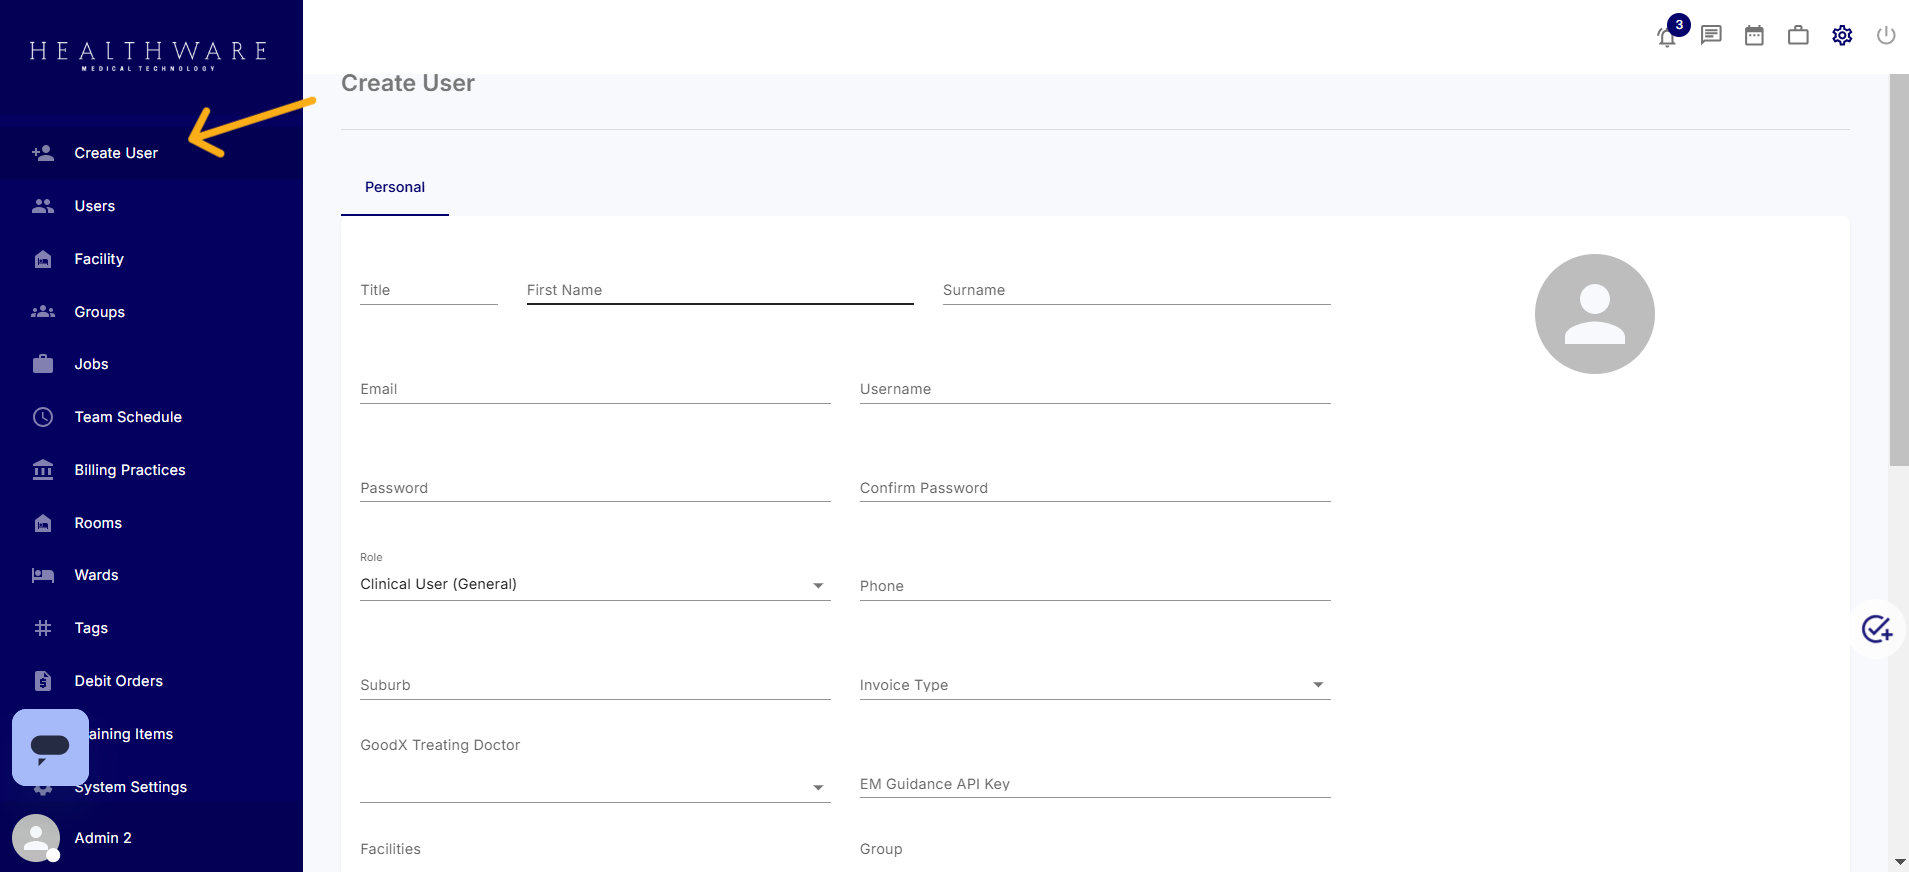The width and height of the screenshot is (1909, 872).
Task: Expand the GoodX Treating Doctor dropdown
Action: pyautogui.click(x=594, y=787)
